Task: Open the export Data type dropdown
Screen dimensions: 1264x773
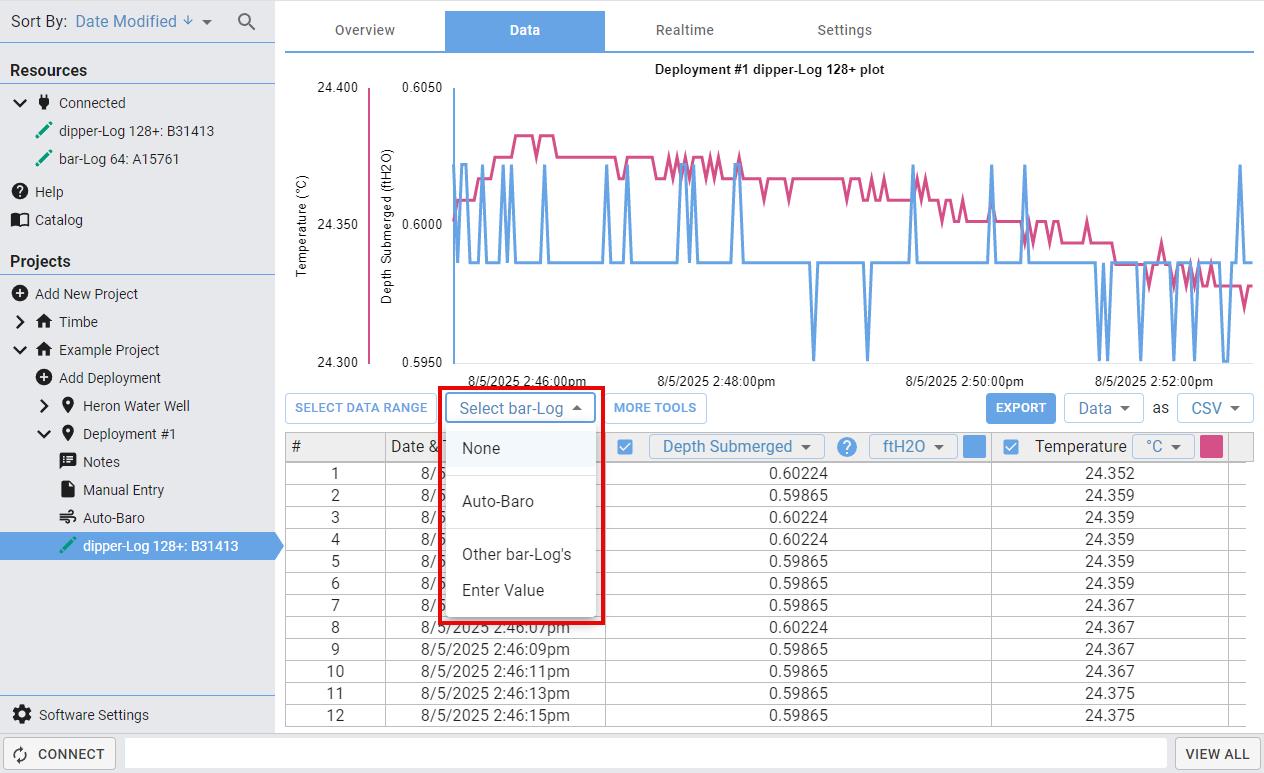Action: (1104, 408)
